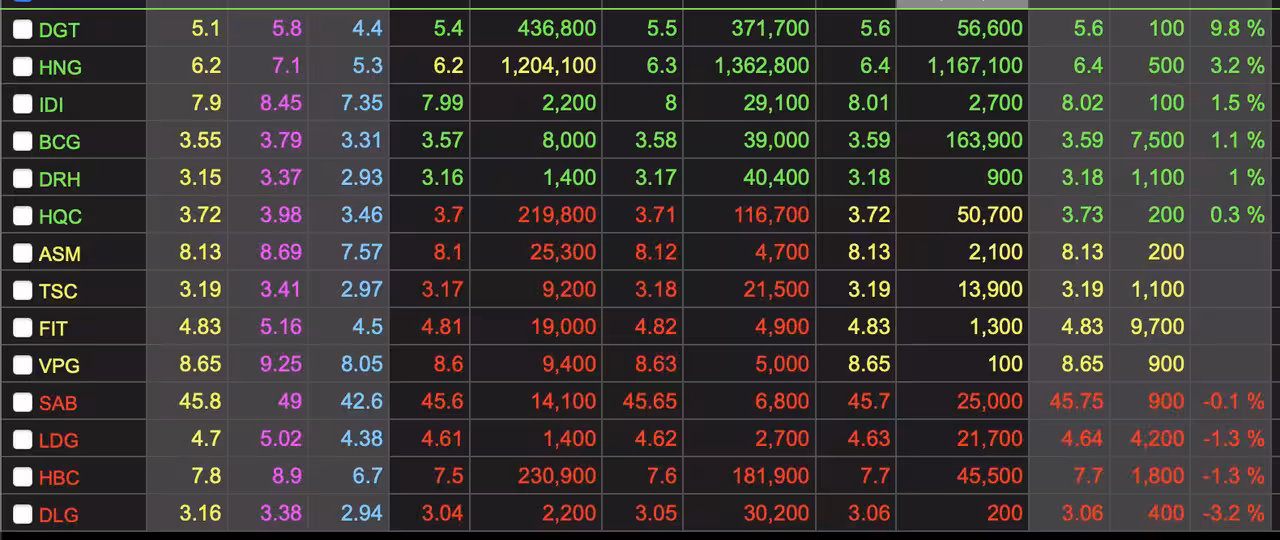Check the SAB row checkbox
Image resolution: width=1280 pixels, height=540 pixels.
point(22,403)
